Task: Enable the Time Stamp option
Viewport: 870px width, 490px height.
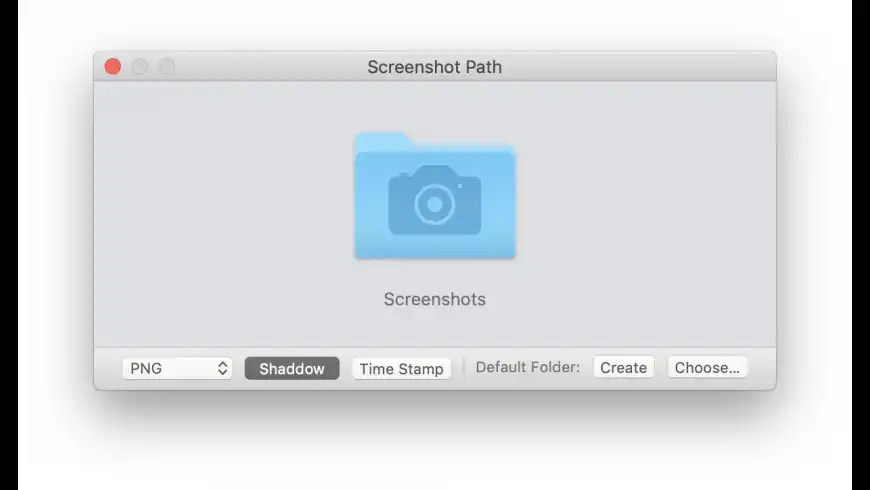Action: 401,368
